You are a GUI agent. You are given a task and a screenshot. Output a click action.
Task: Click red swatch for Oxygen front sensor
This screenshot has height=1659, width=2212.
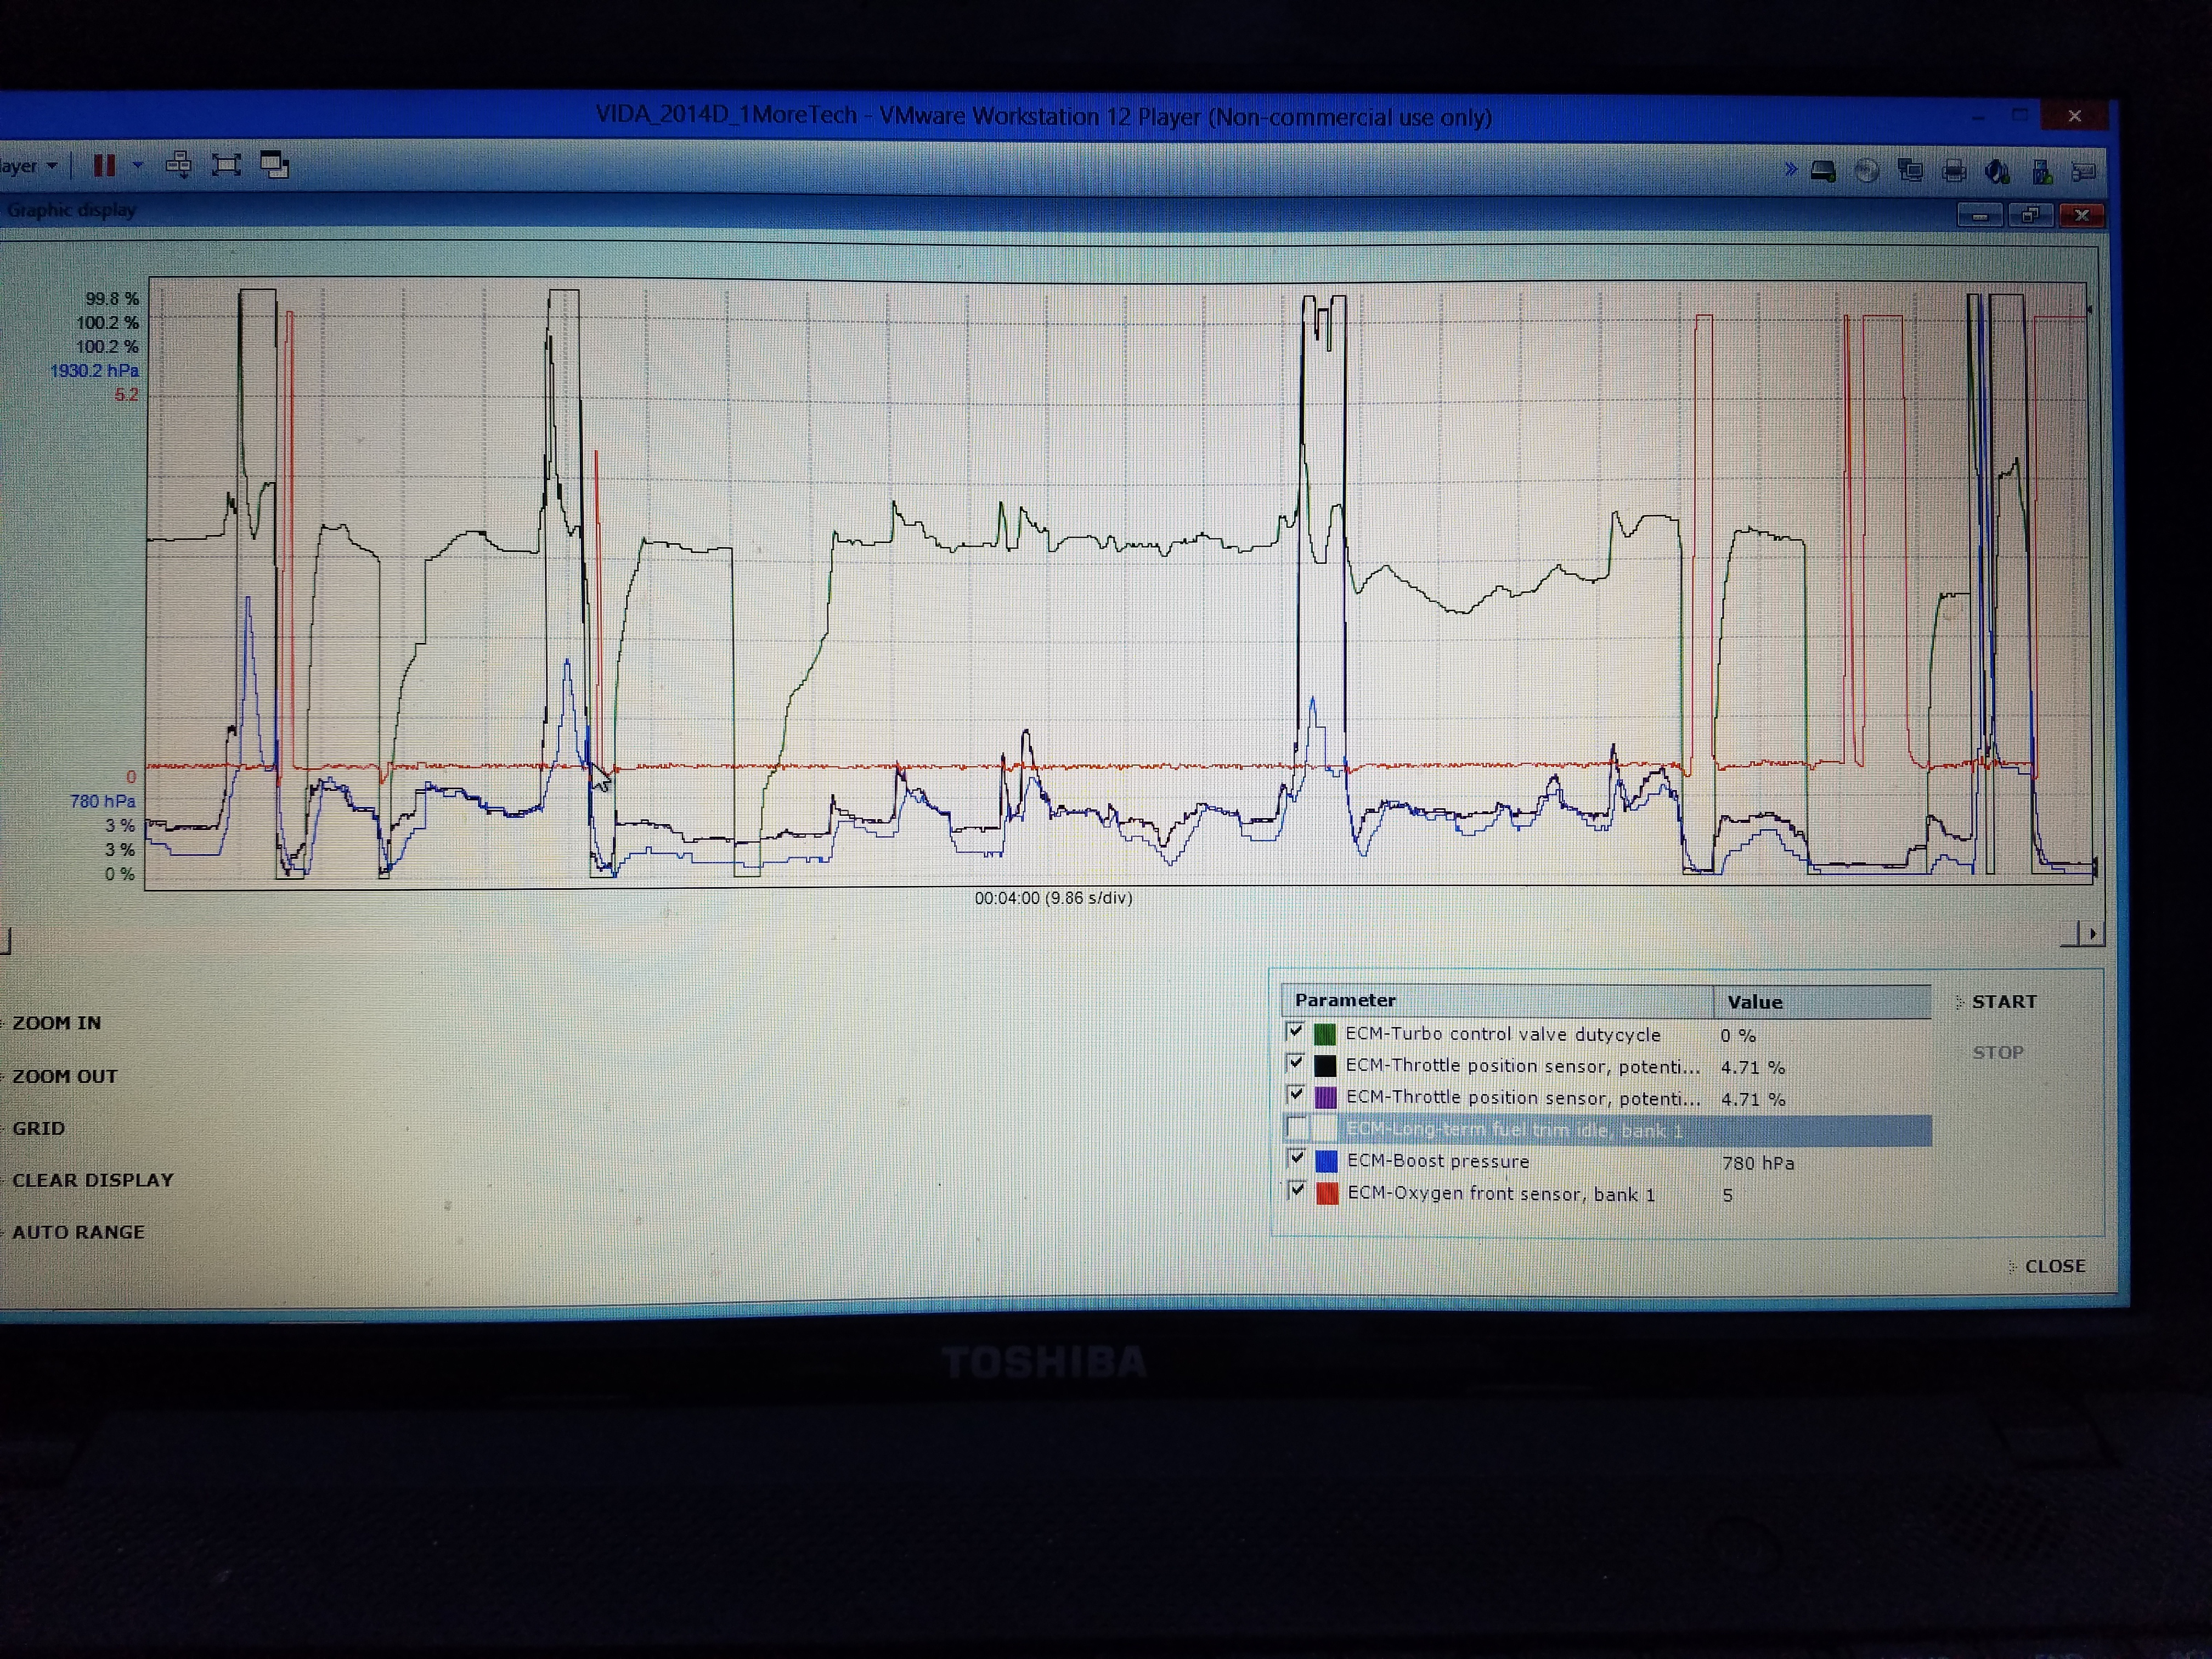pyautogui.click(x=1327, y=1193)
